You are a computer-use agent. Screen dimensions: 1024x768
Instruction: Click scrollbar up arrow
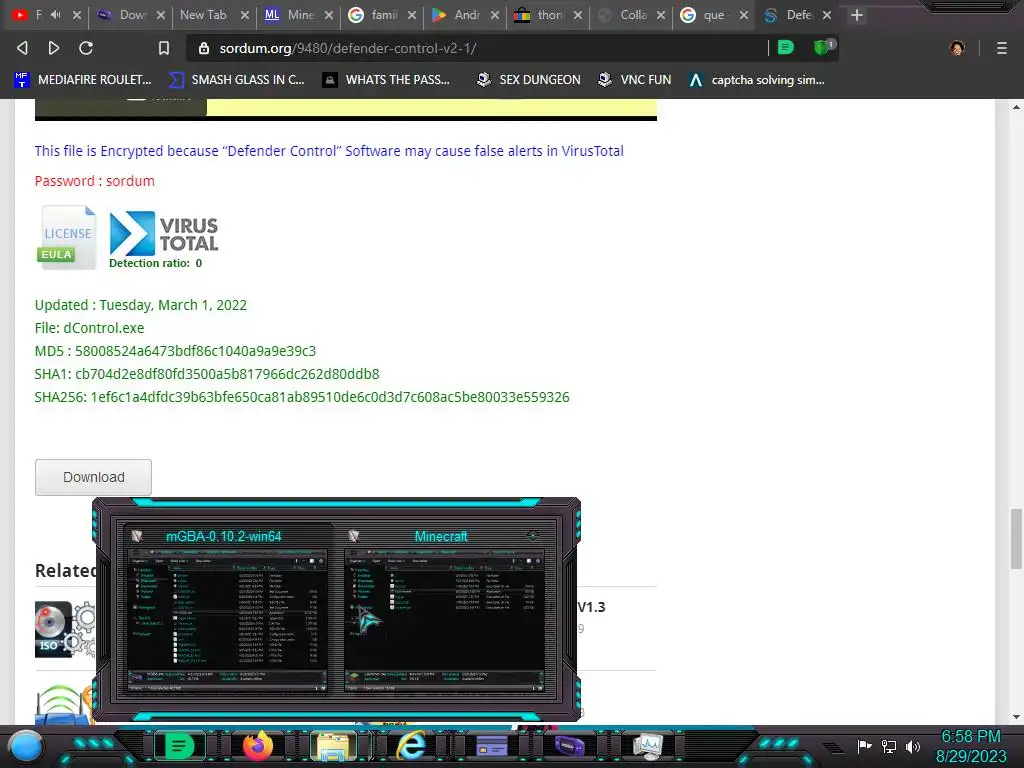point(1016,106)
